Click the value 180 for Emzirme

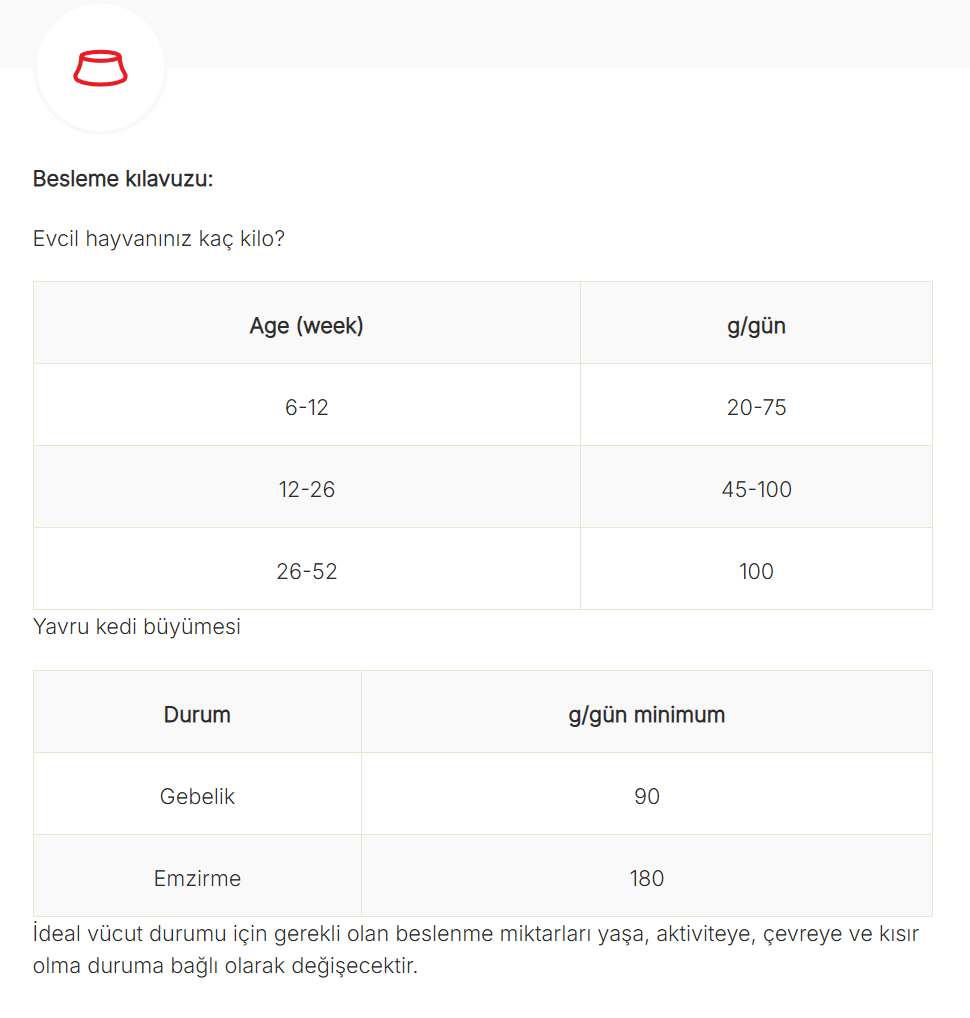[647, 876]
